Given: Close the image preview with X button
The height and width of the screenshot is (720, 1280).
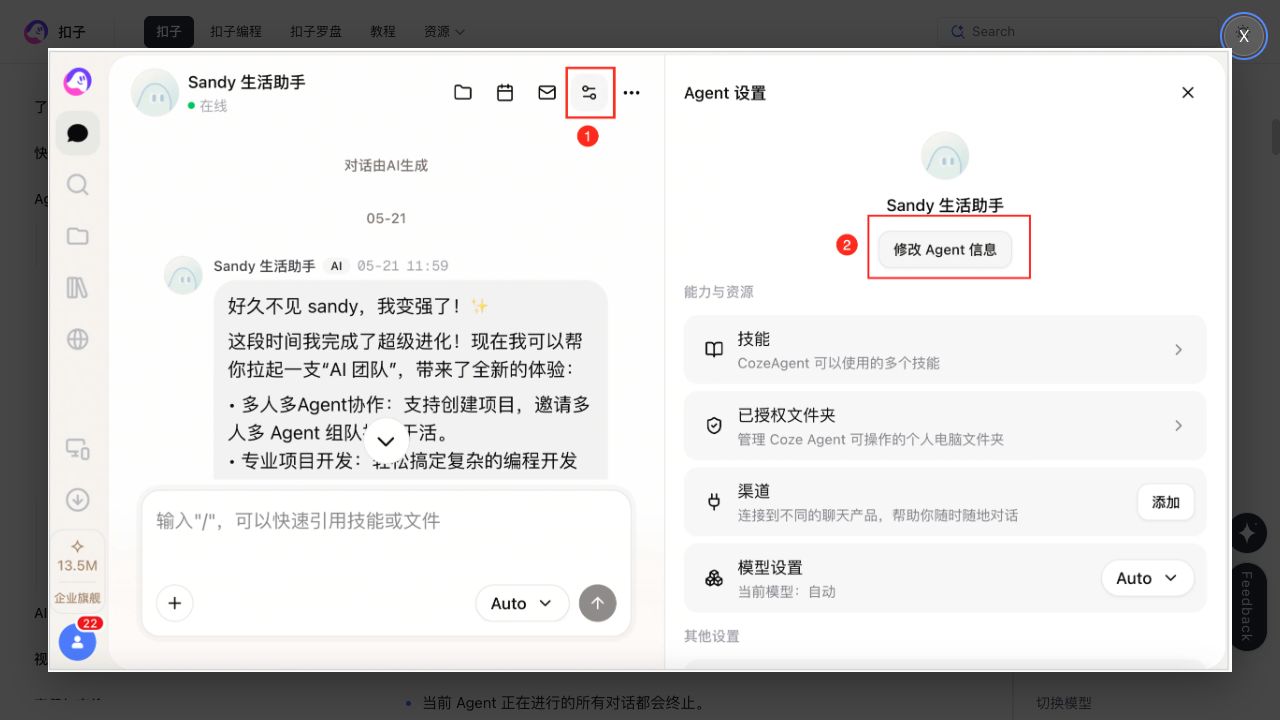Looking at the screenshot, I should click(1244, 36).
